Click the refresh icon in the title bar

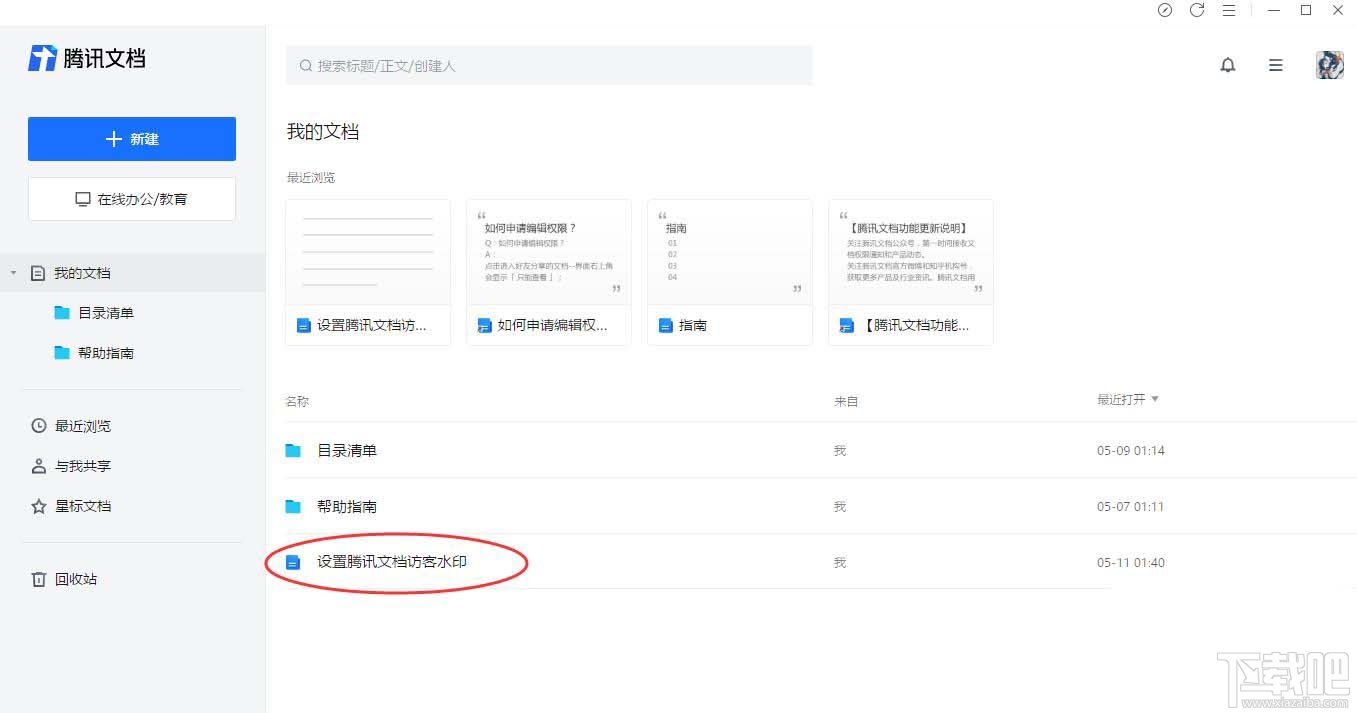[1197, 10]
